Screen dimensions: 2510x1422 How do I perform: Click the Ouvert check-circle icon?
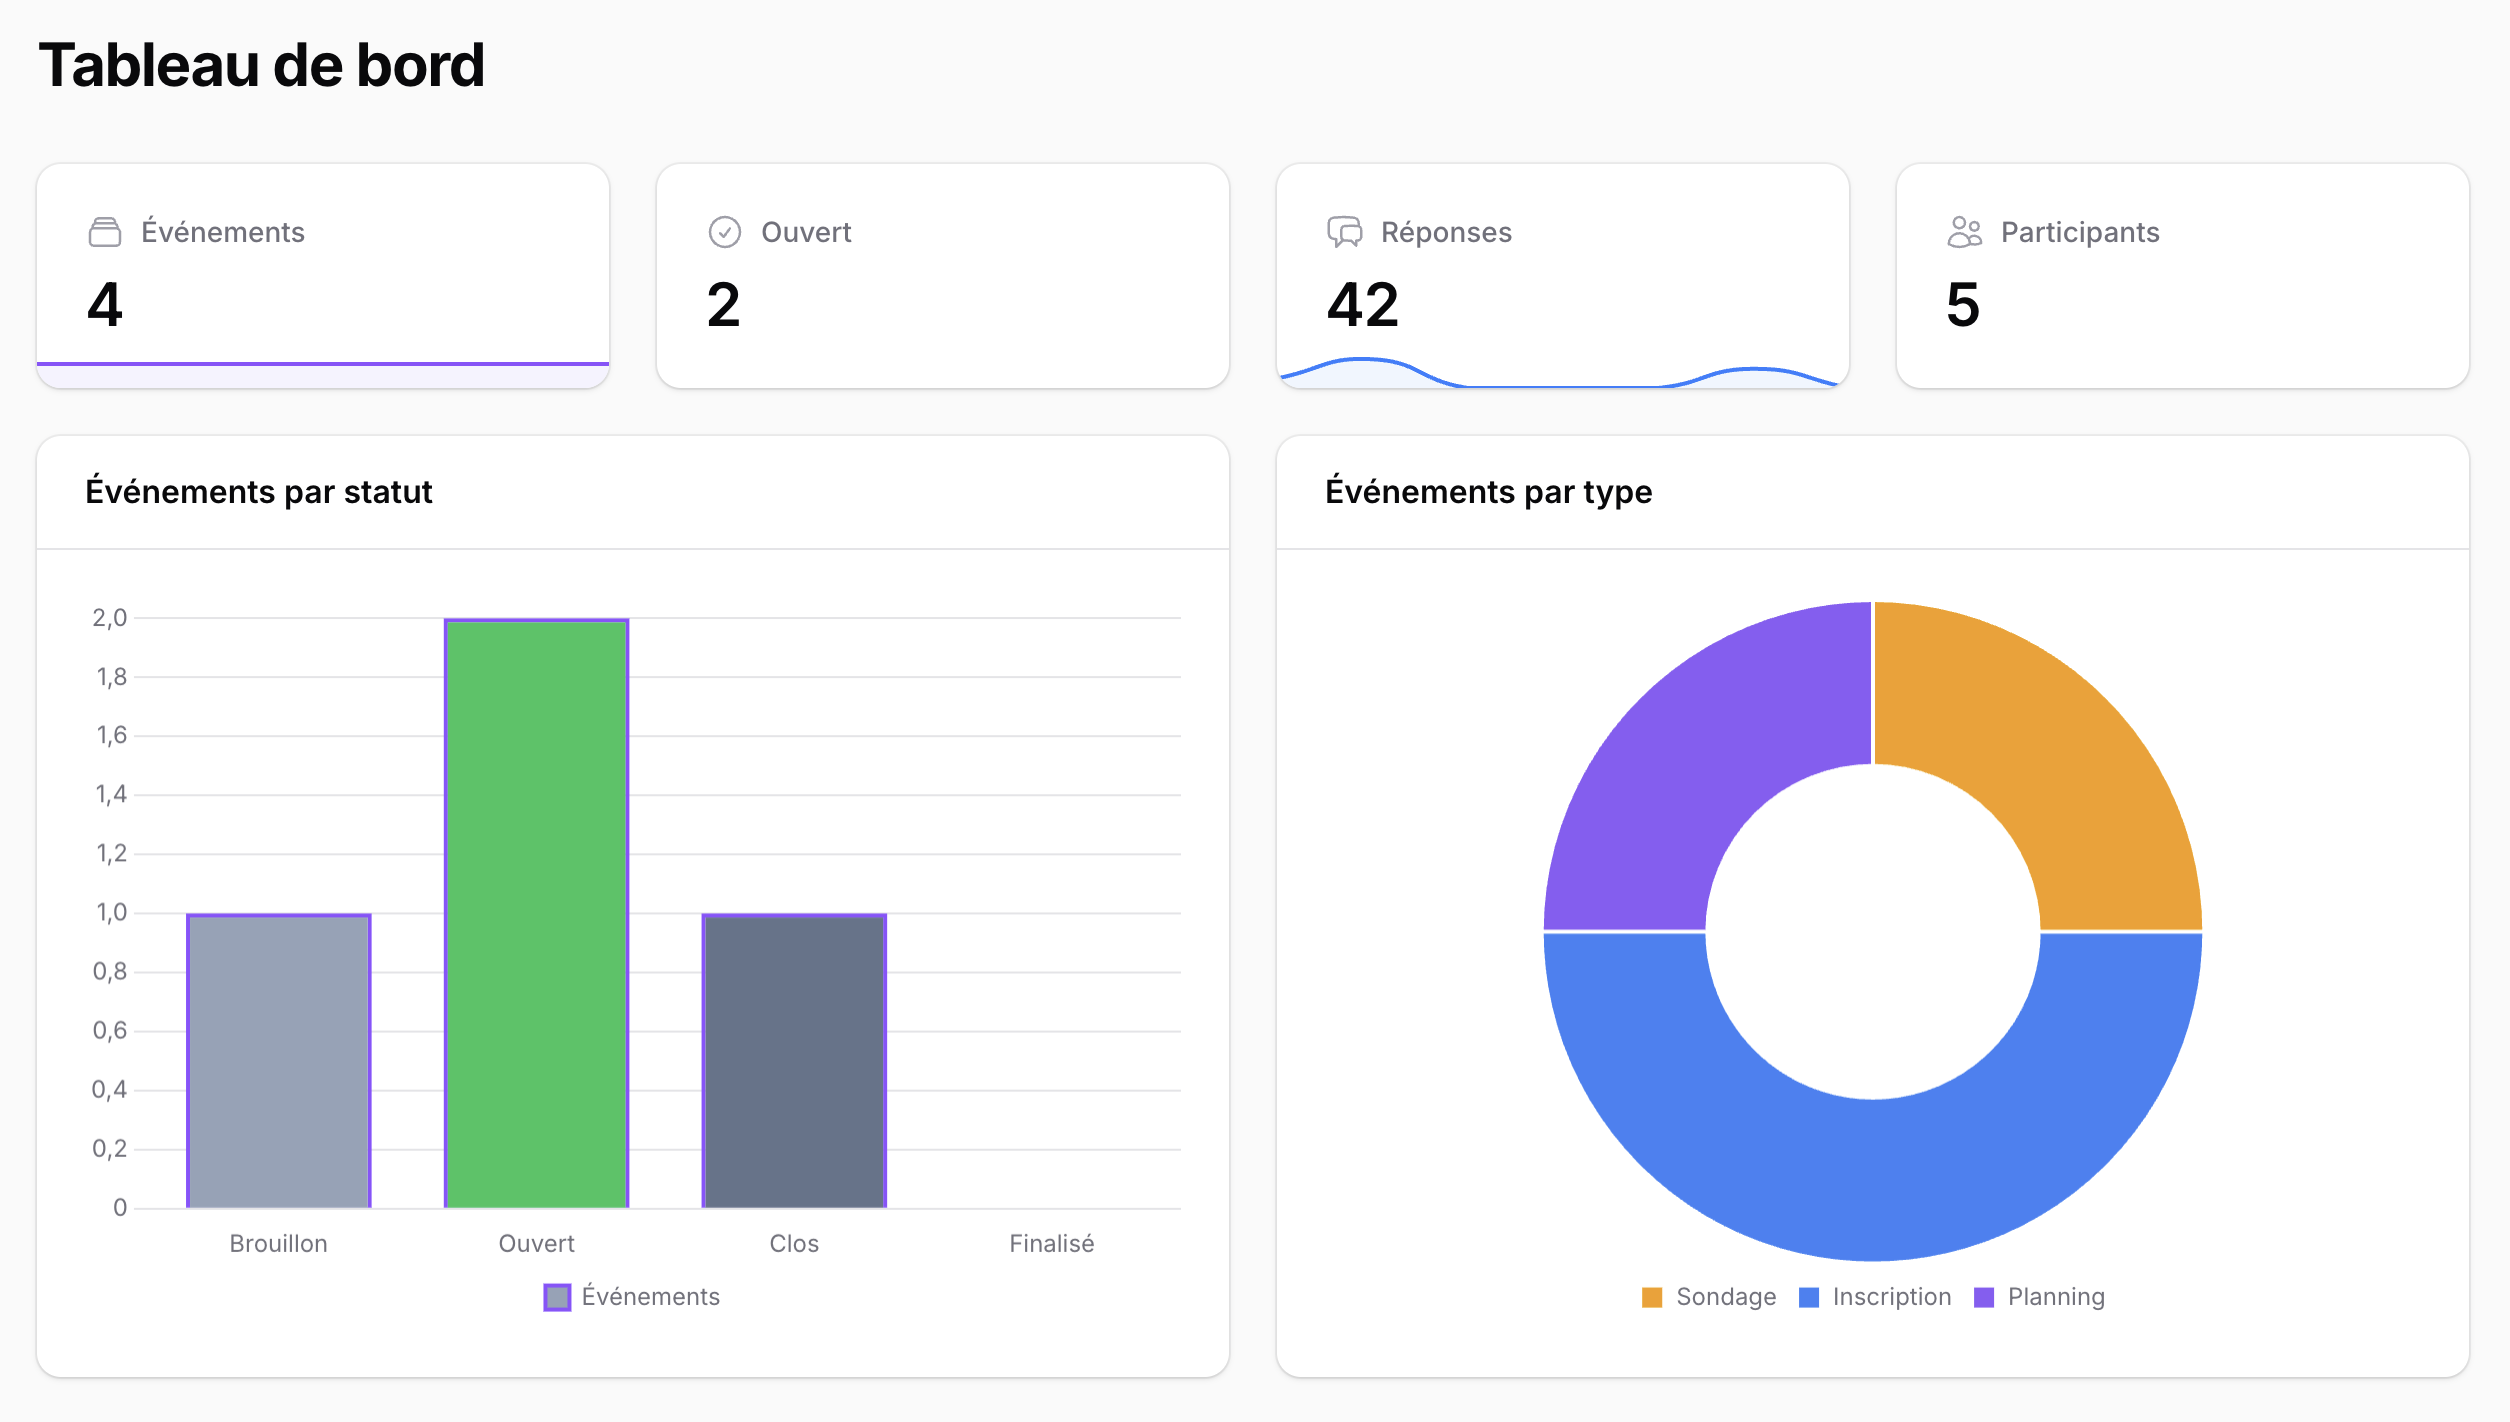[725, 231]
